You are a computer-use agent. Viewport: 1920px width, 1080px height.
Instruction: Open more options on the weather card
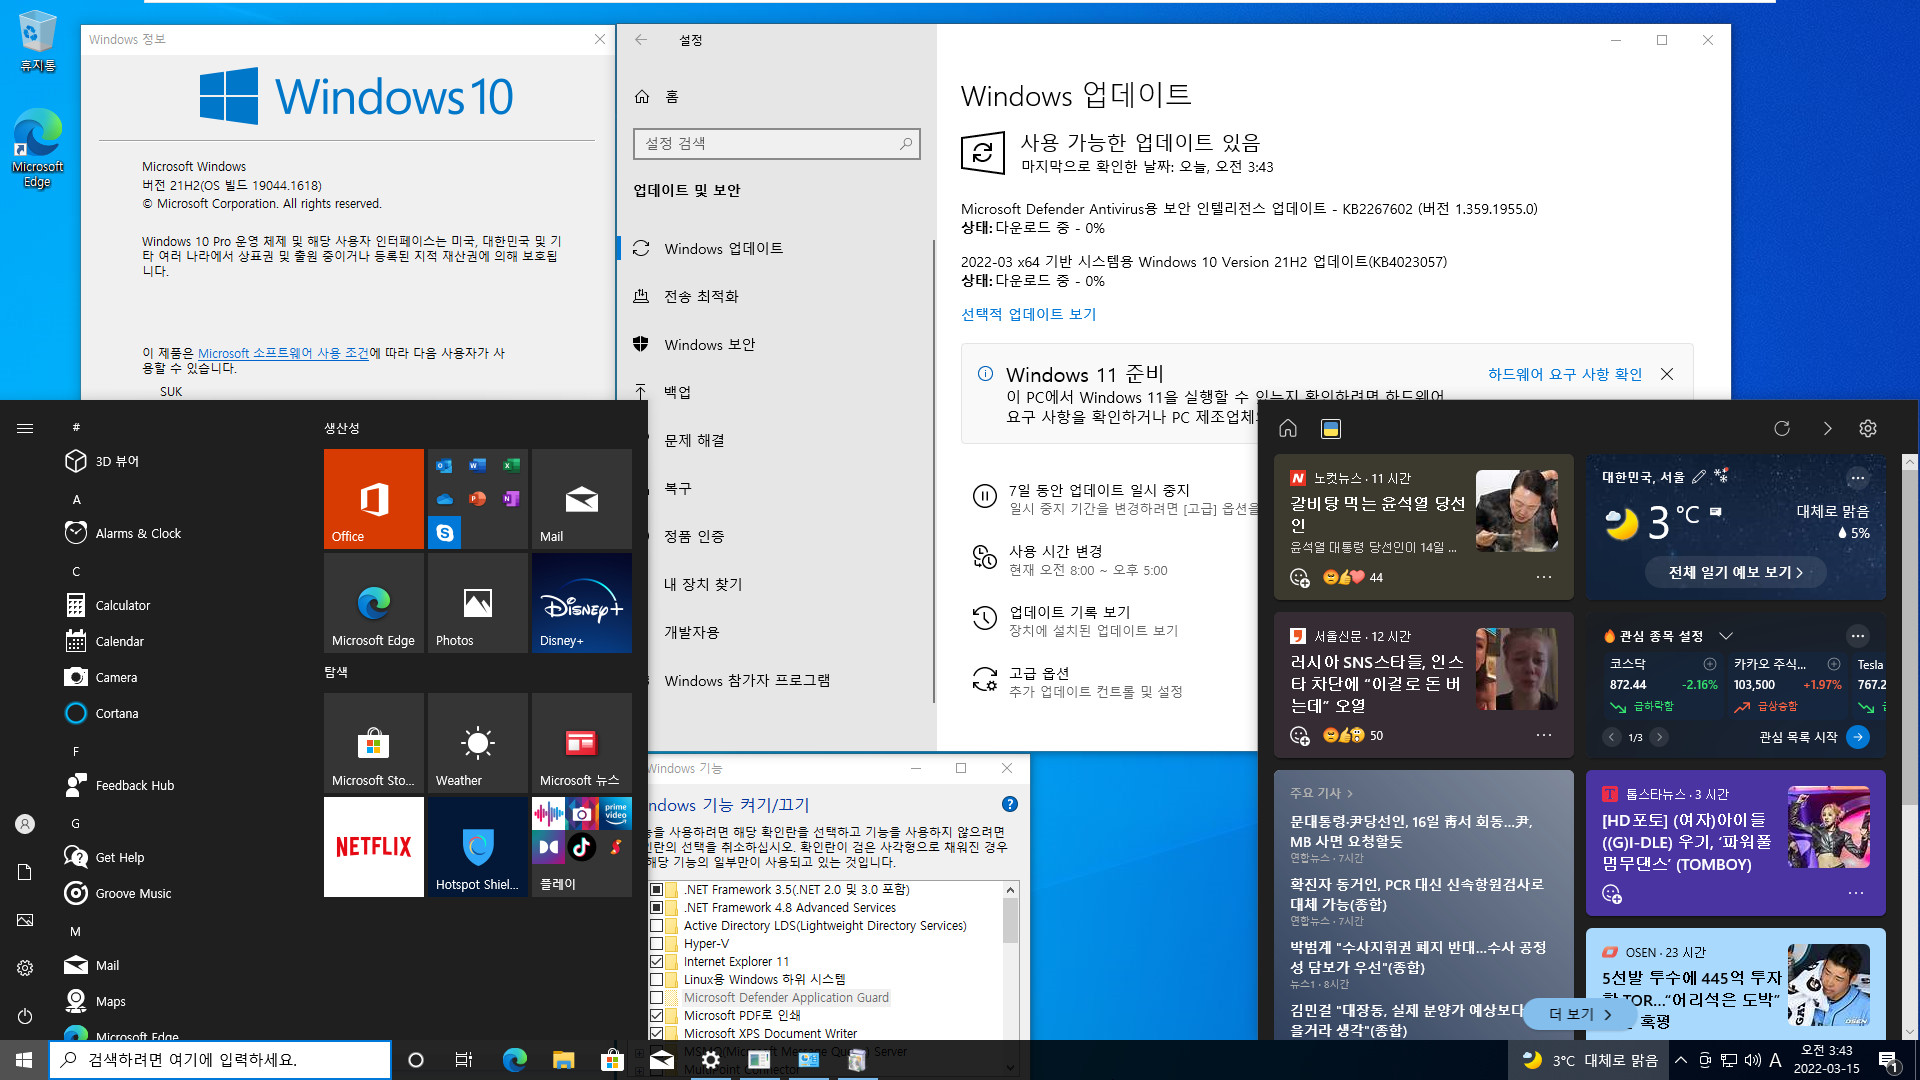[x=1858, y=477]
